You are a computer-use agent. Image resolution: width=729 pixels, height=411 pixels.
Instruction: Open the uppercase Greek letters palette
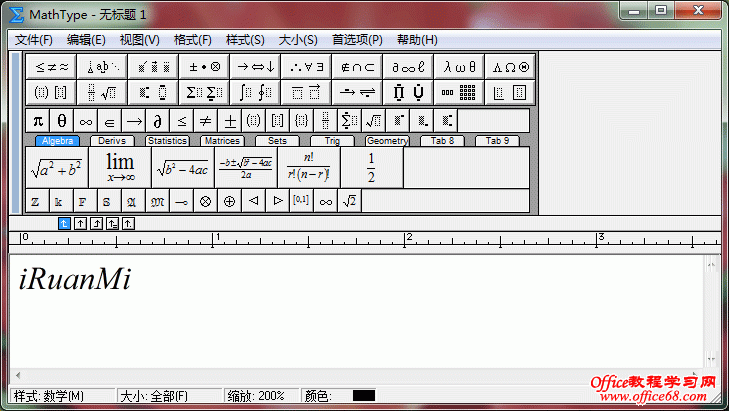[x=510, y=67]
